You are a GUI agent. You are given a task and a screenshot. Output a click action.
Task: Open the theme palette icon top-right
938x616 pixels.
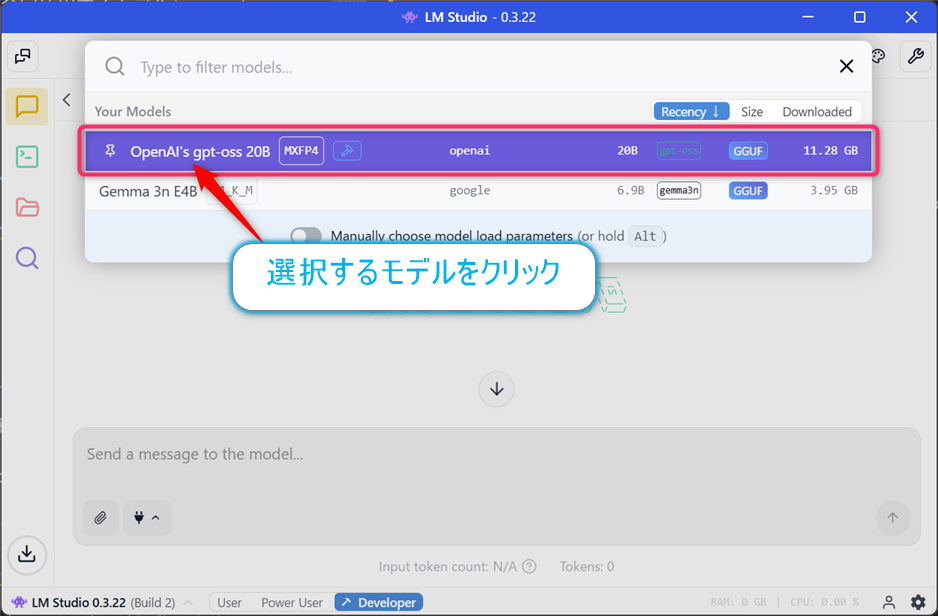pos(878,56)
